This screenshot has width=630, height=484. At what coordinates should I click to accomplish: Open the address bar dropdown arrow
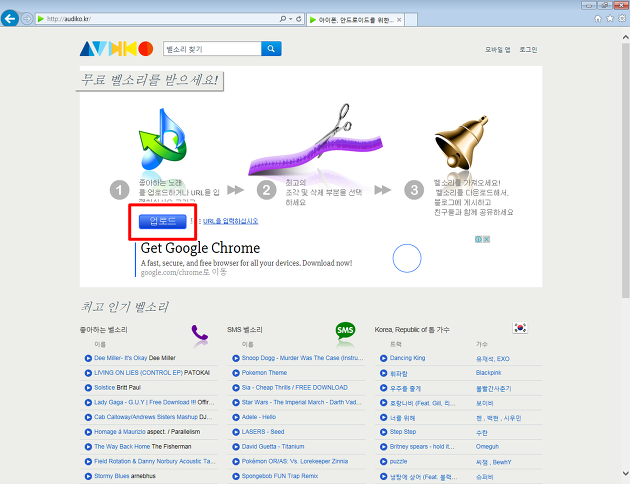[x=290, y=18]
